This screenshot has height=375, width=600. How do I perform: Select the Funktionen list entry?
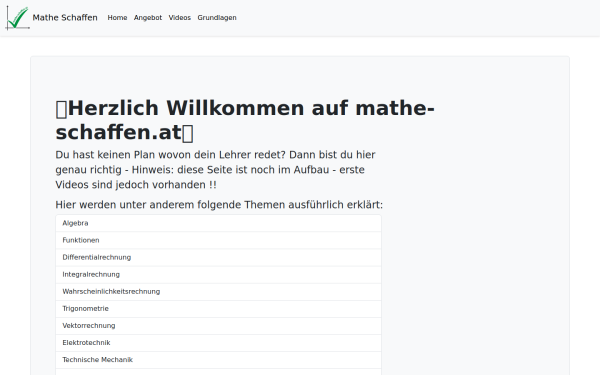(x=218, y=240)
